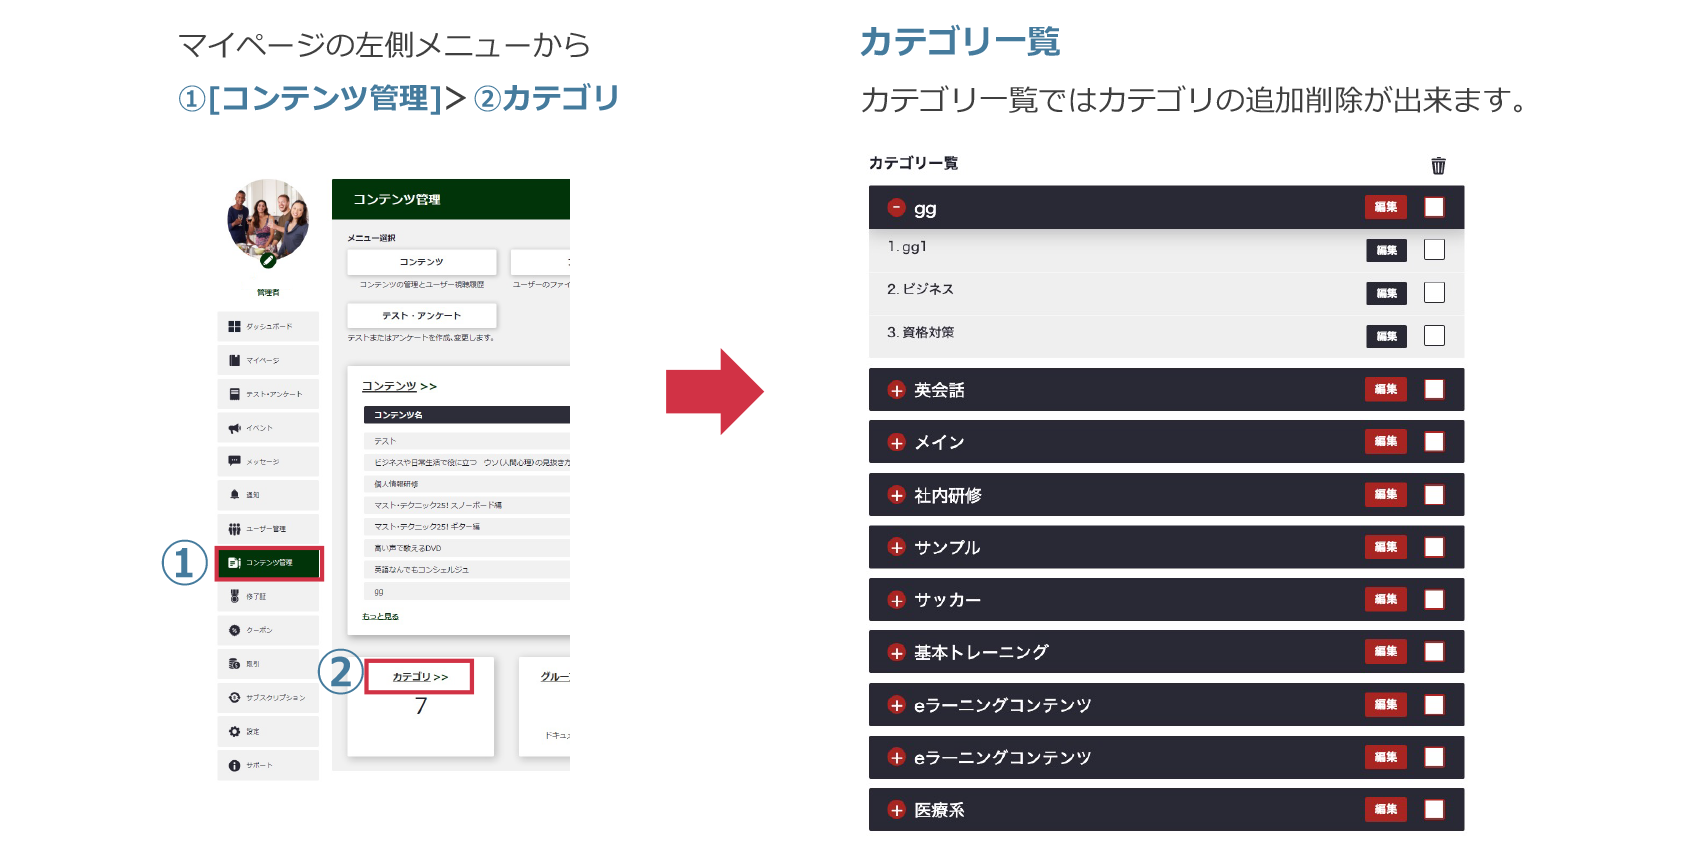The height and width of the screenshot is (844, 1706).
Task: Click 編集 on the 2. ビジネス row
Action: point(1386,293)
